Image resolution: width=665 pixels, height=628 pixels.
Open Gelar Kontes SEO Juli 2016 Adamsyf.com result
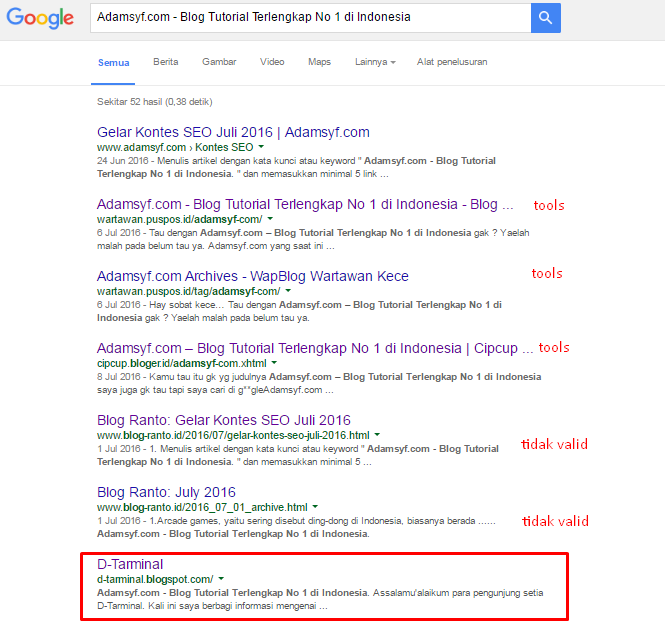pyautogui.click(x=233, y=132)
